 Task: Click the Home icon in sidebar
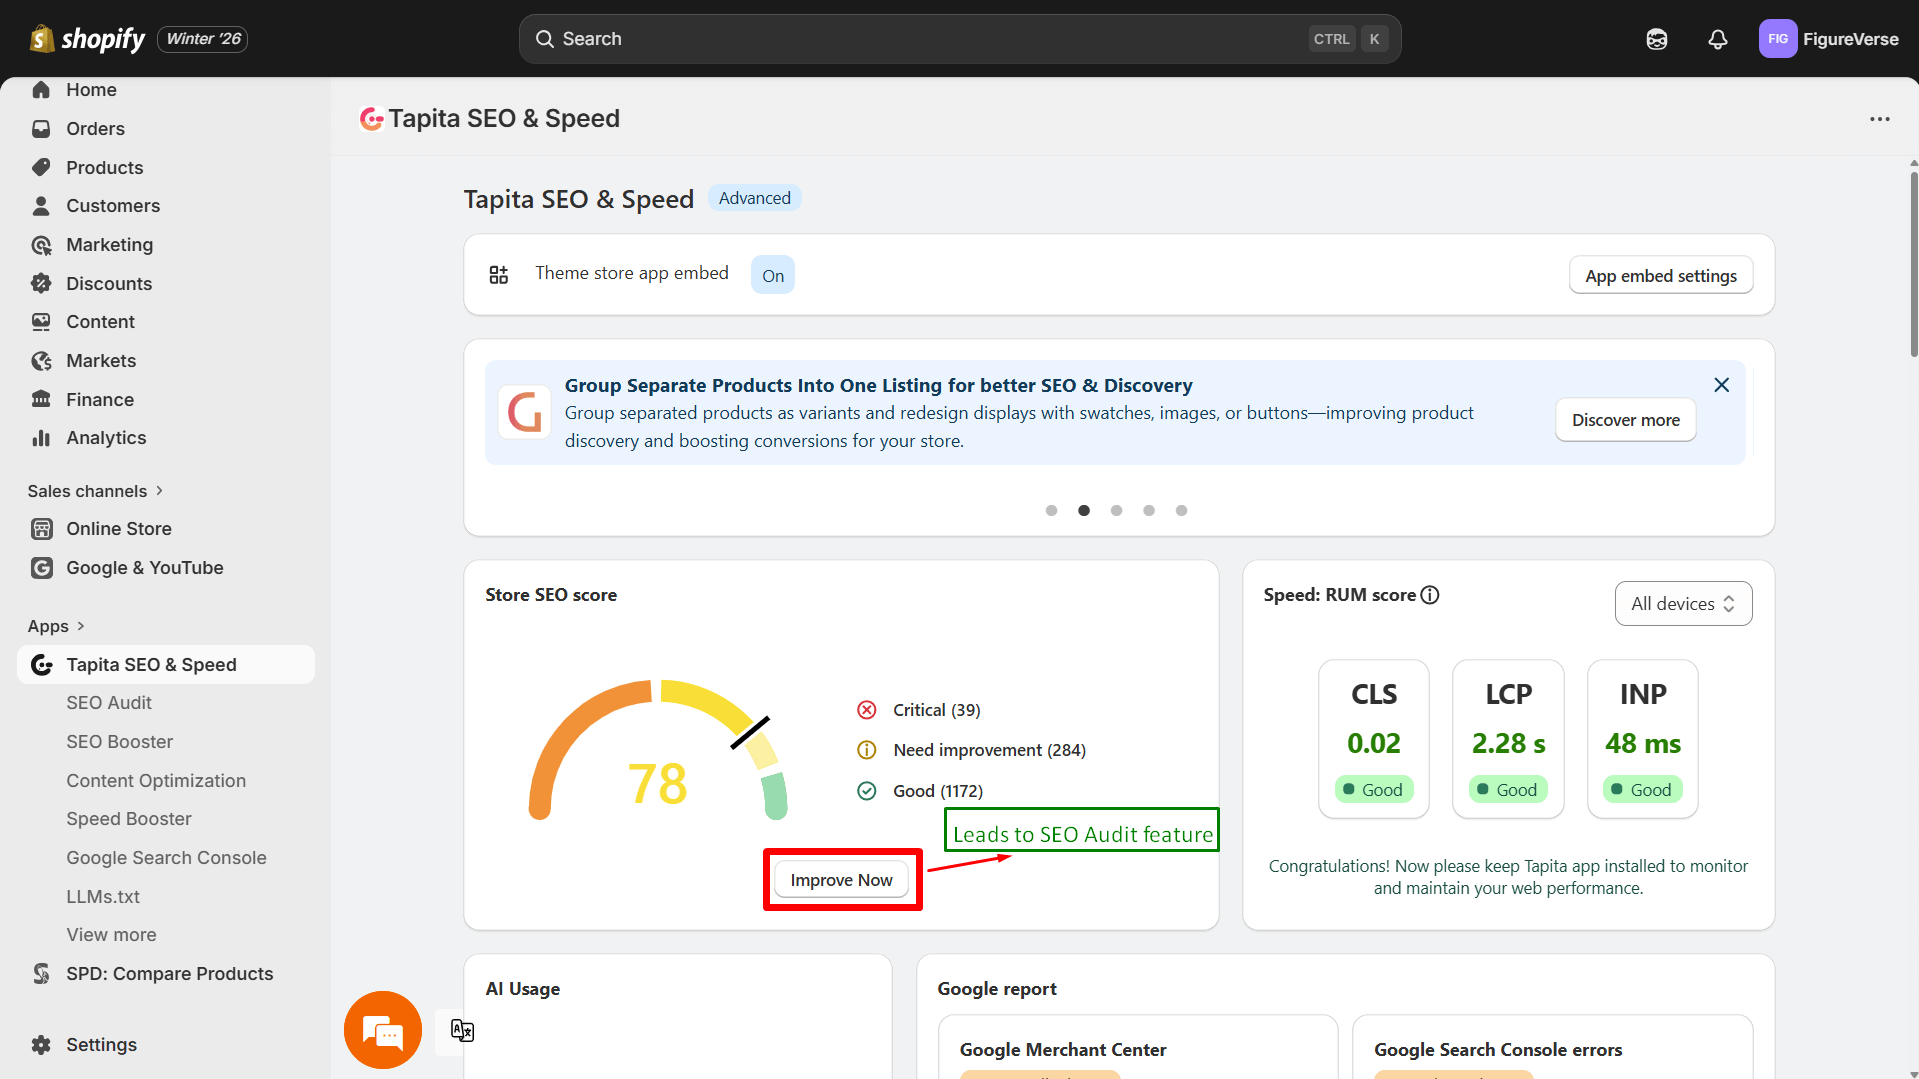point(41,90)
